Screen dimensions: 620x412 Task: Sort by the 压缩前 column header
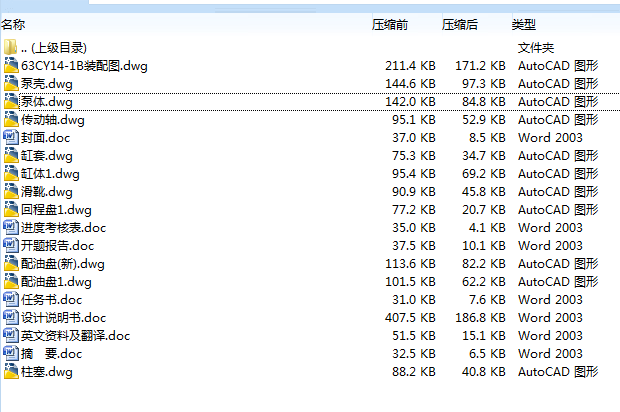tap(390, 24)
